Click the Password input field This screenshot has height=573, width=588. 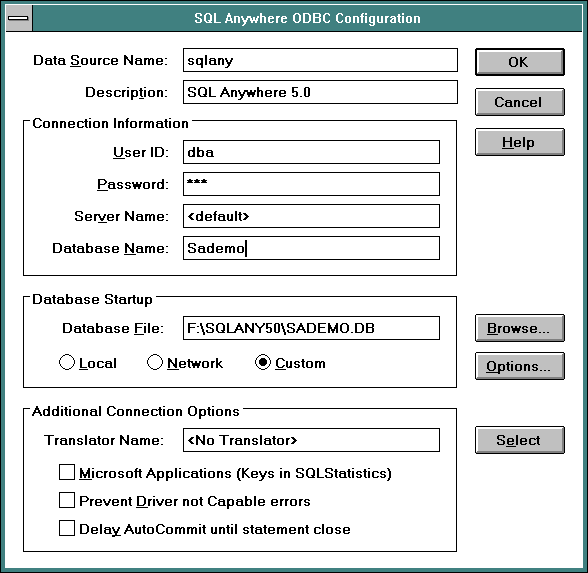311,184
